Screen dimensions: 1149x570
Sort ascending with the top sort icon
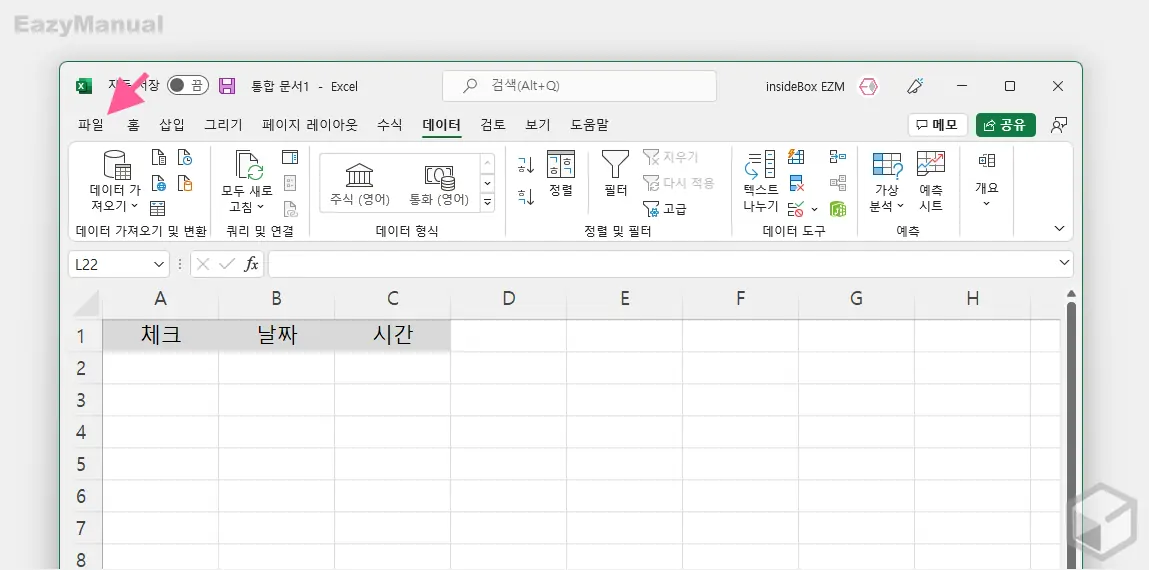[x=525, y=165]
